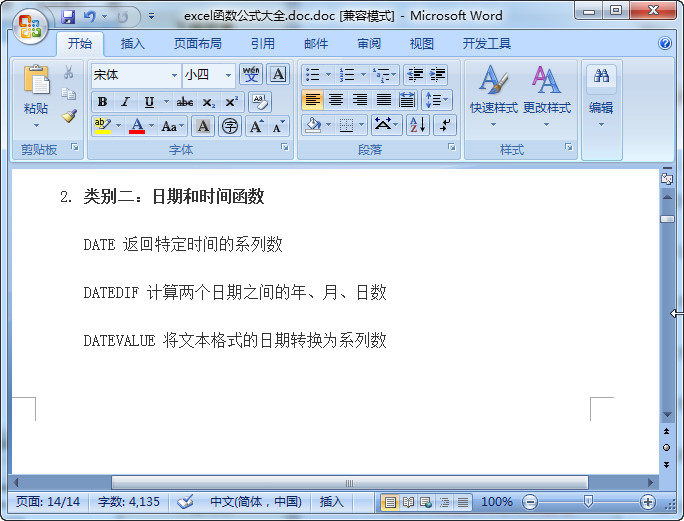Click the vertical scrollbar thumb
684x521 pixels.
click(x=667, y=219)
